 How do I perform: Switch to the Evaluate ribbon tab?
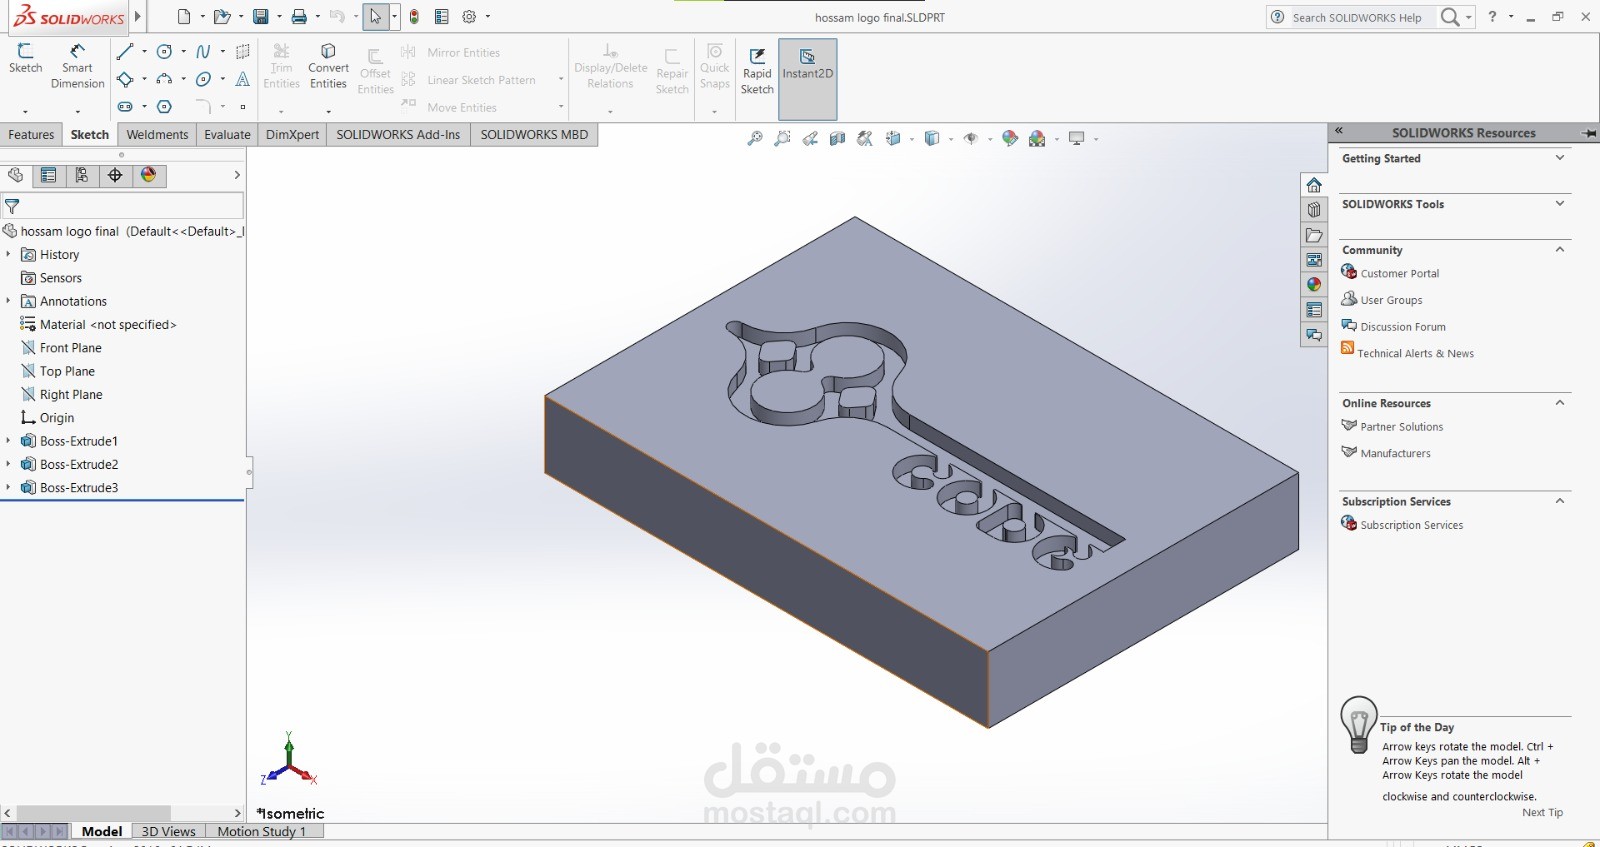[227, 135]
